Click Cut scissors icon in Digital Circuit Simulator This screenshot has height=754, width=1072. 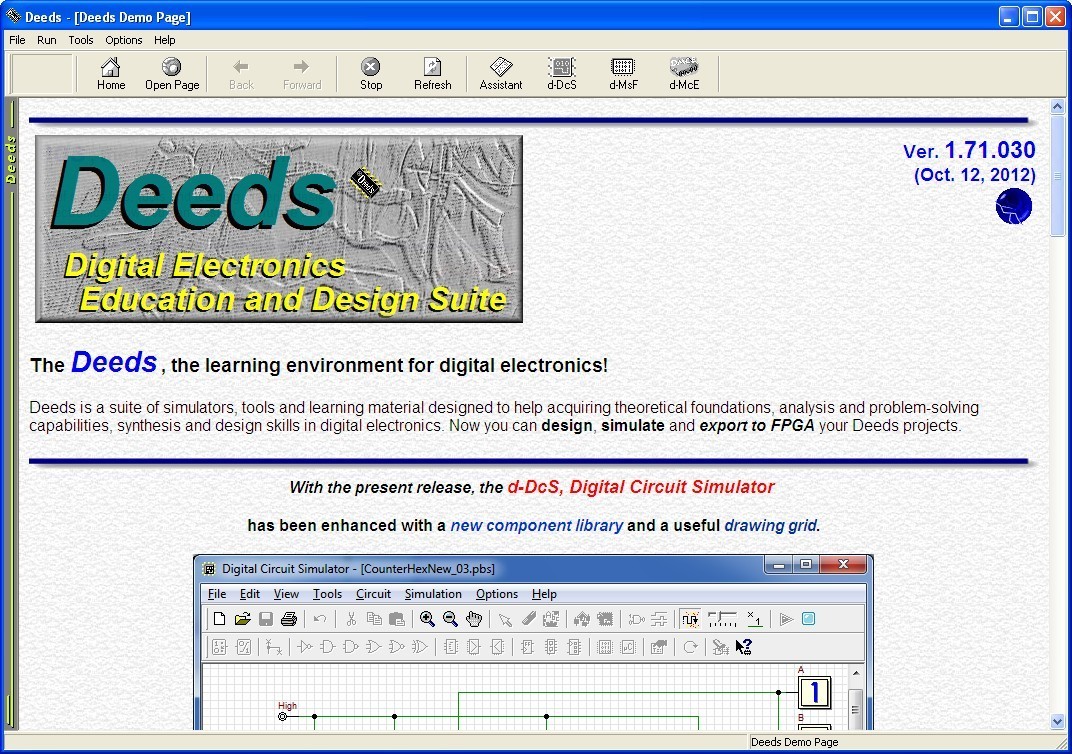[351, 619]
